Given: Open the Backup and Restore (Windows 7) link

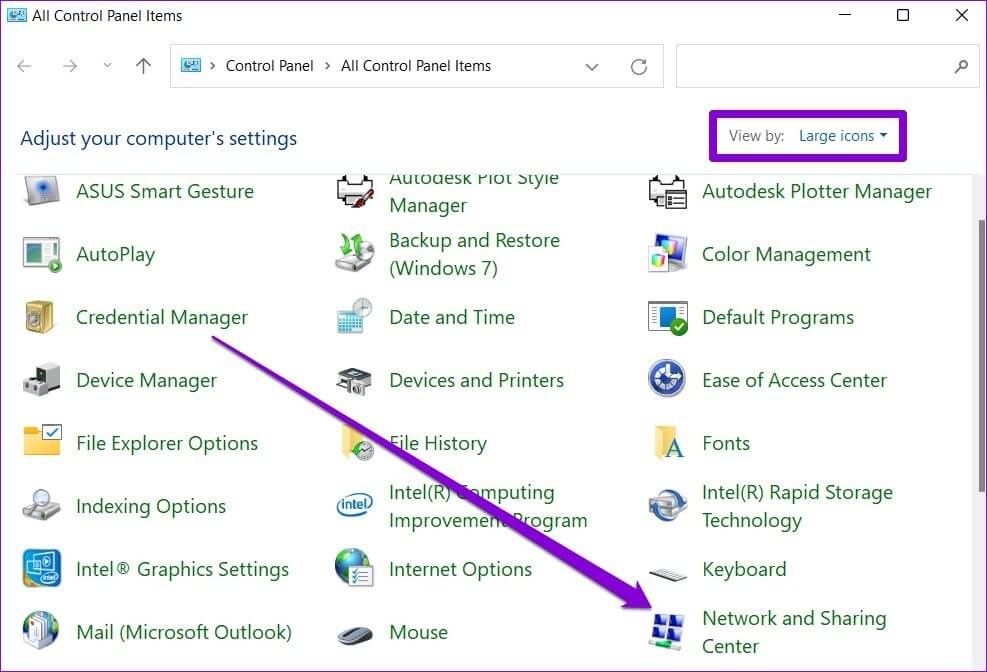Looking at the screenshot, I should (x=474, y=254).
